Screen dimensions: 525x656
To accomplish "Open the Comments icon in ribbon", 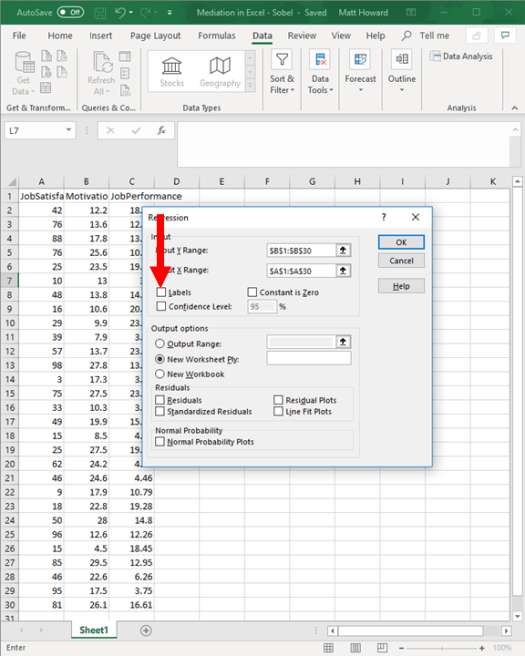I will pyautogui.click(x=505, y=36).
